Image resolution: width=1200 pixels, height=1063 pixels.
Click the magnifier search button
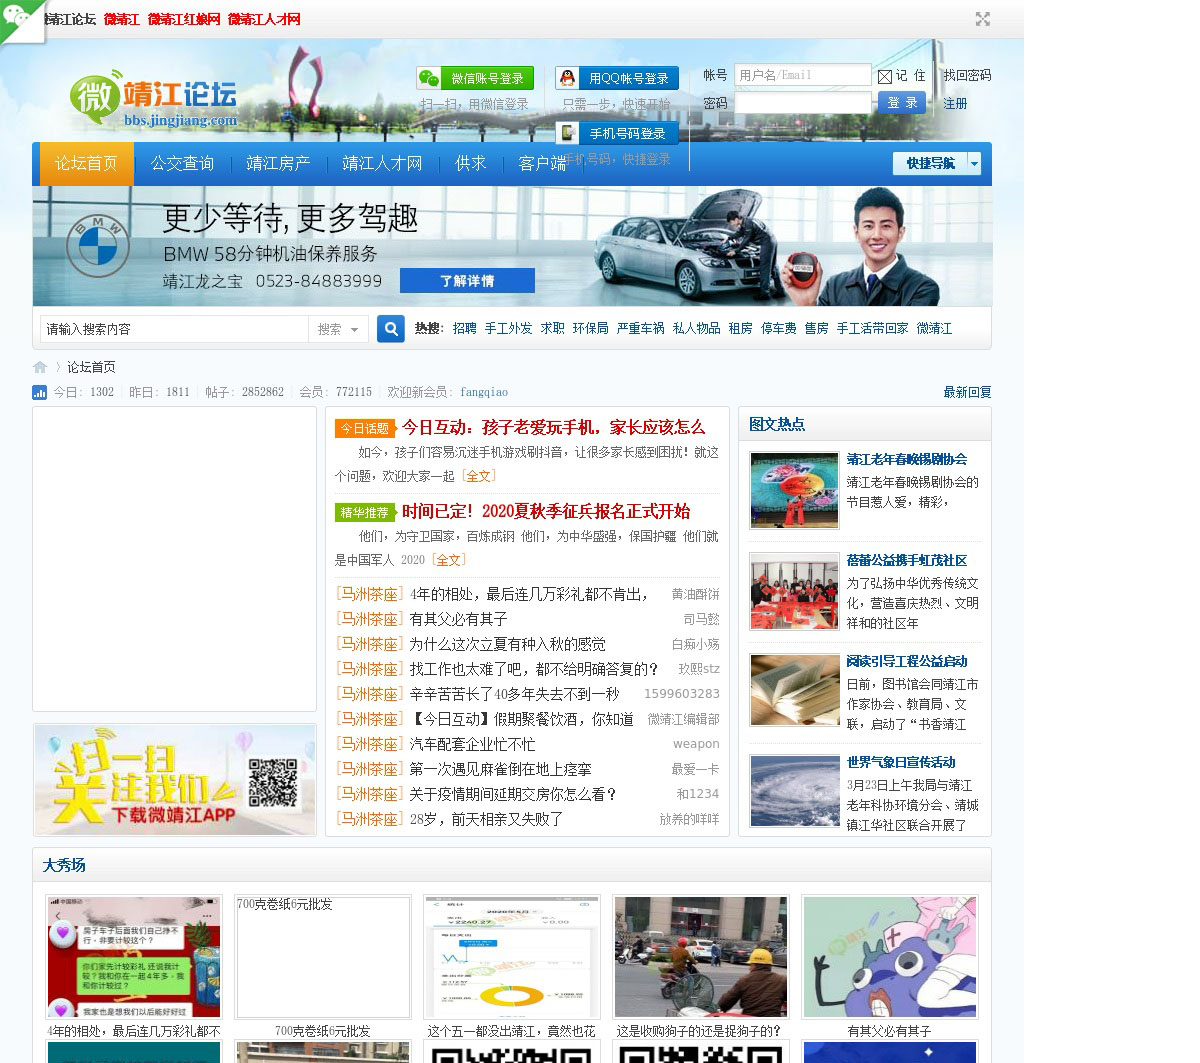click(391, 328)
